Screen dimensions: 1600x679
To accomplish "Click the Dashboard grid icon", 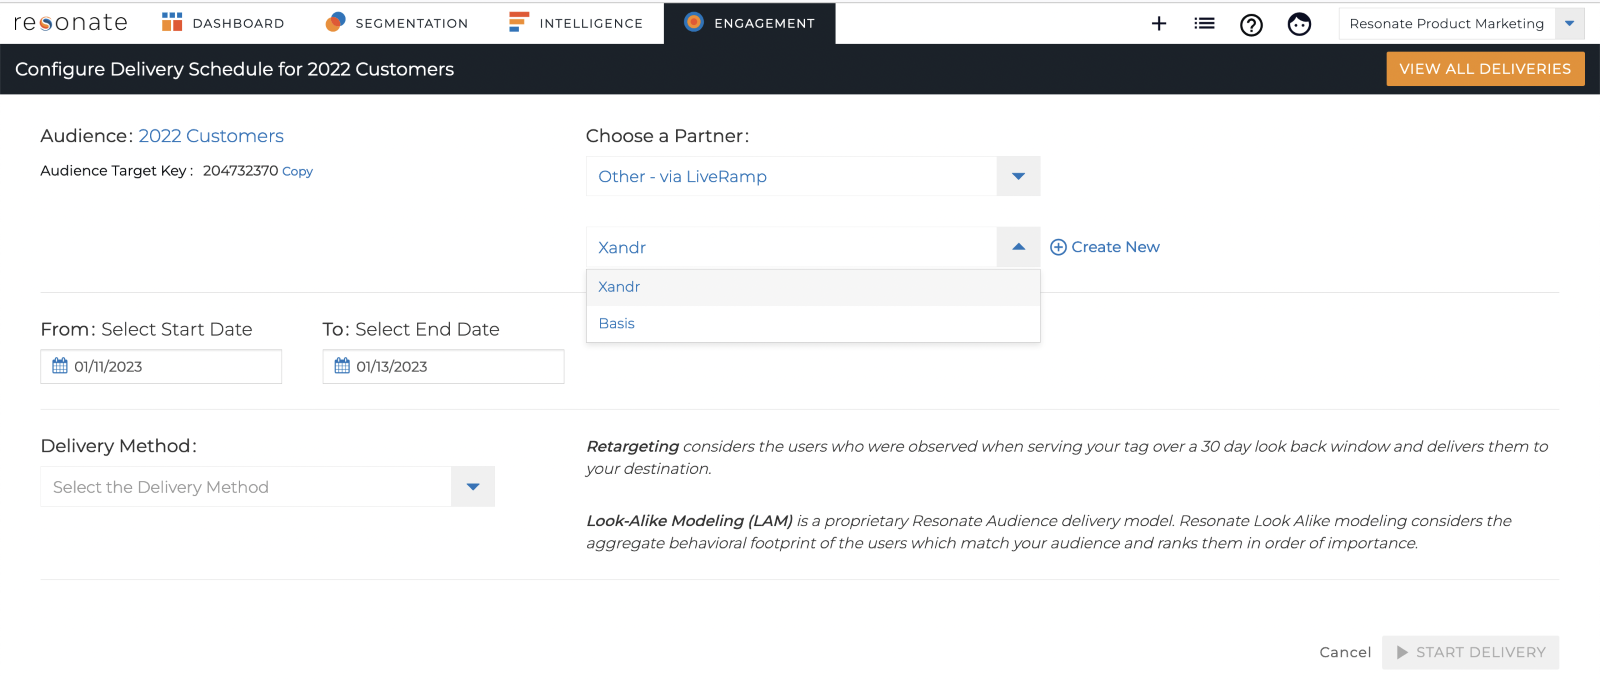I will (x=172, y=22).
